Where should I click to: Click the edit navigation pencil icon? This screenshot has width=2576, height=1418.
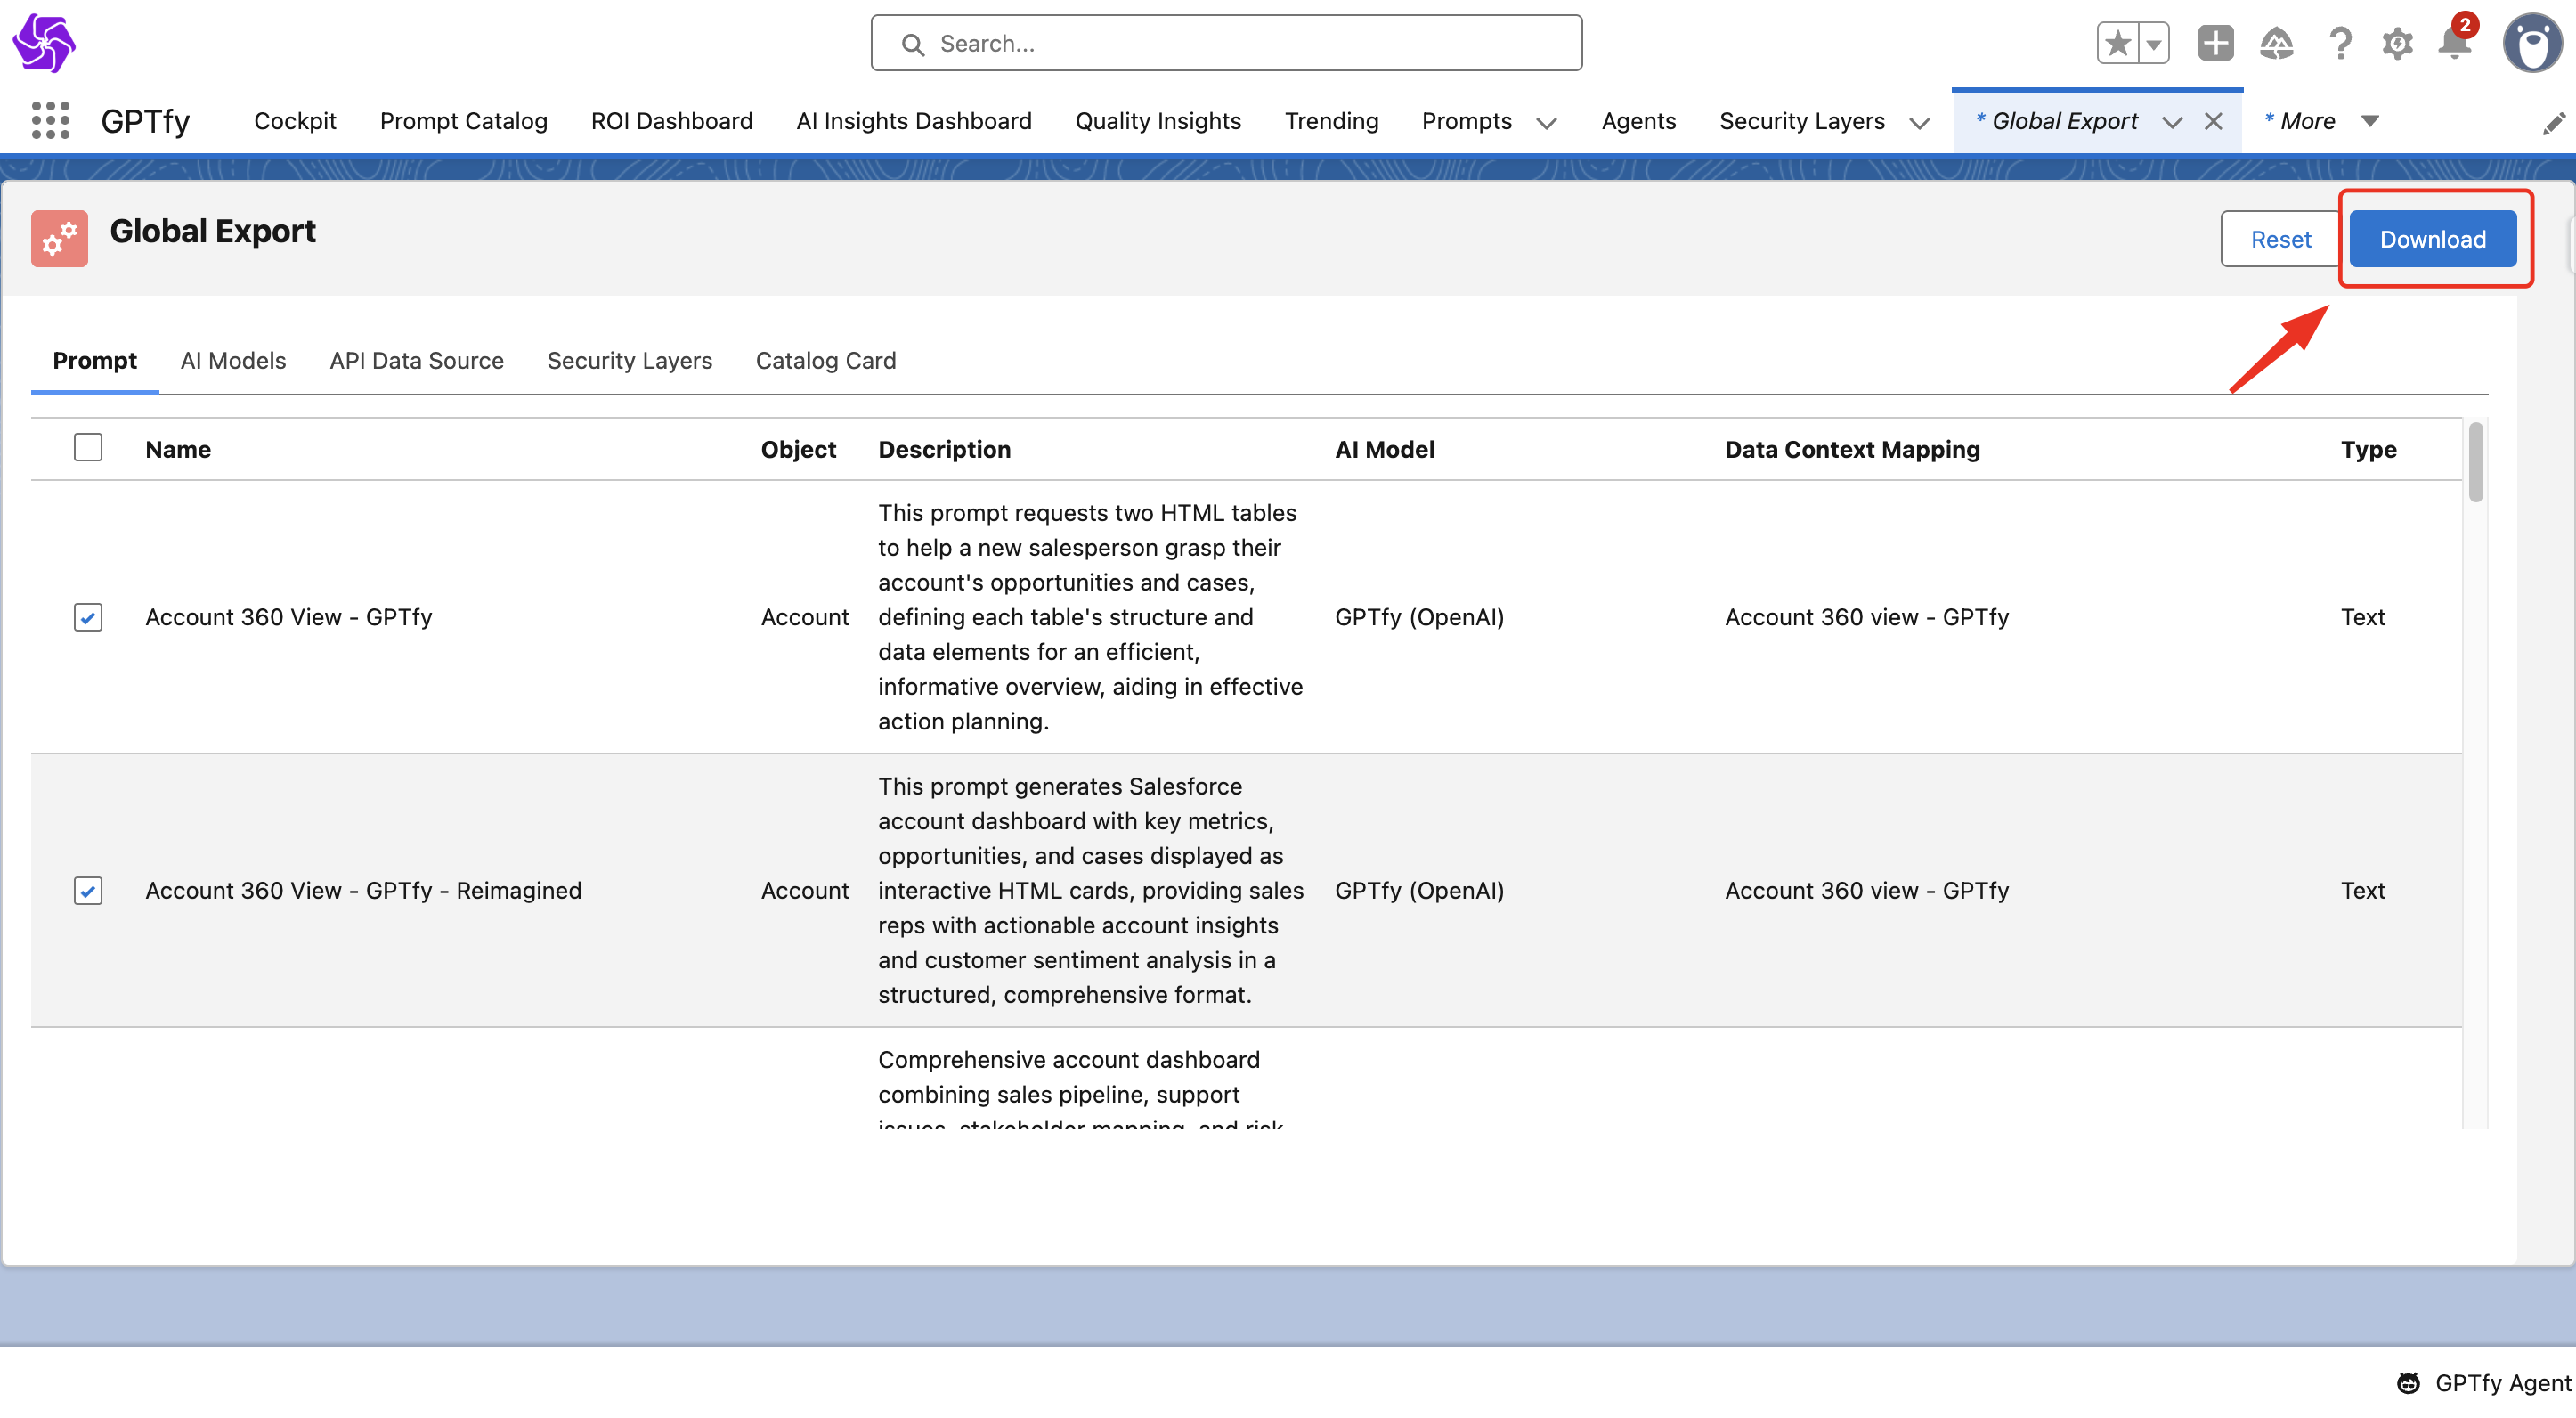coord(2553,123)
